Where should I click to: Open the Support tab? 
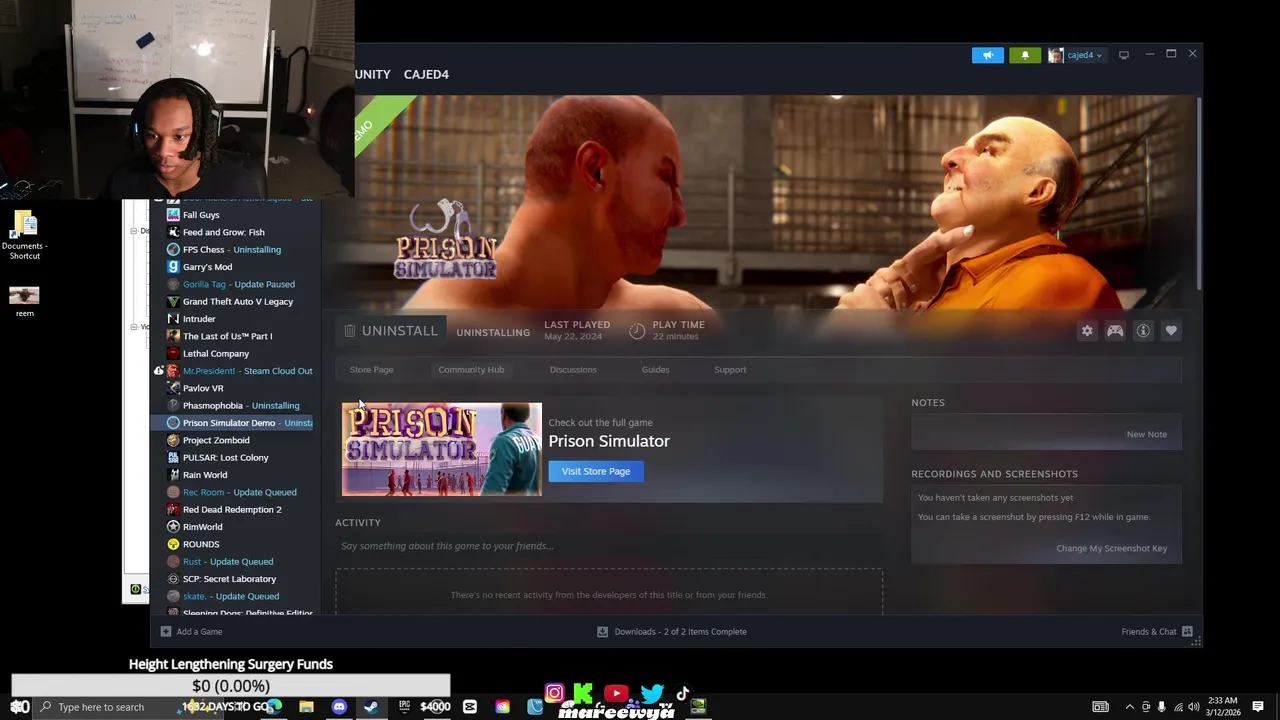tap(730, 370)
